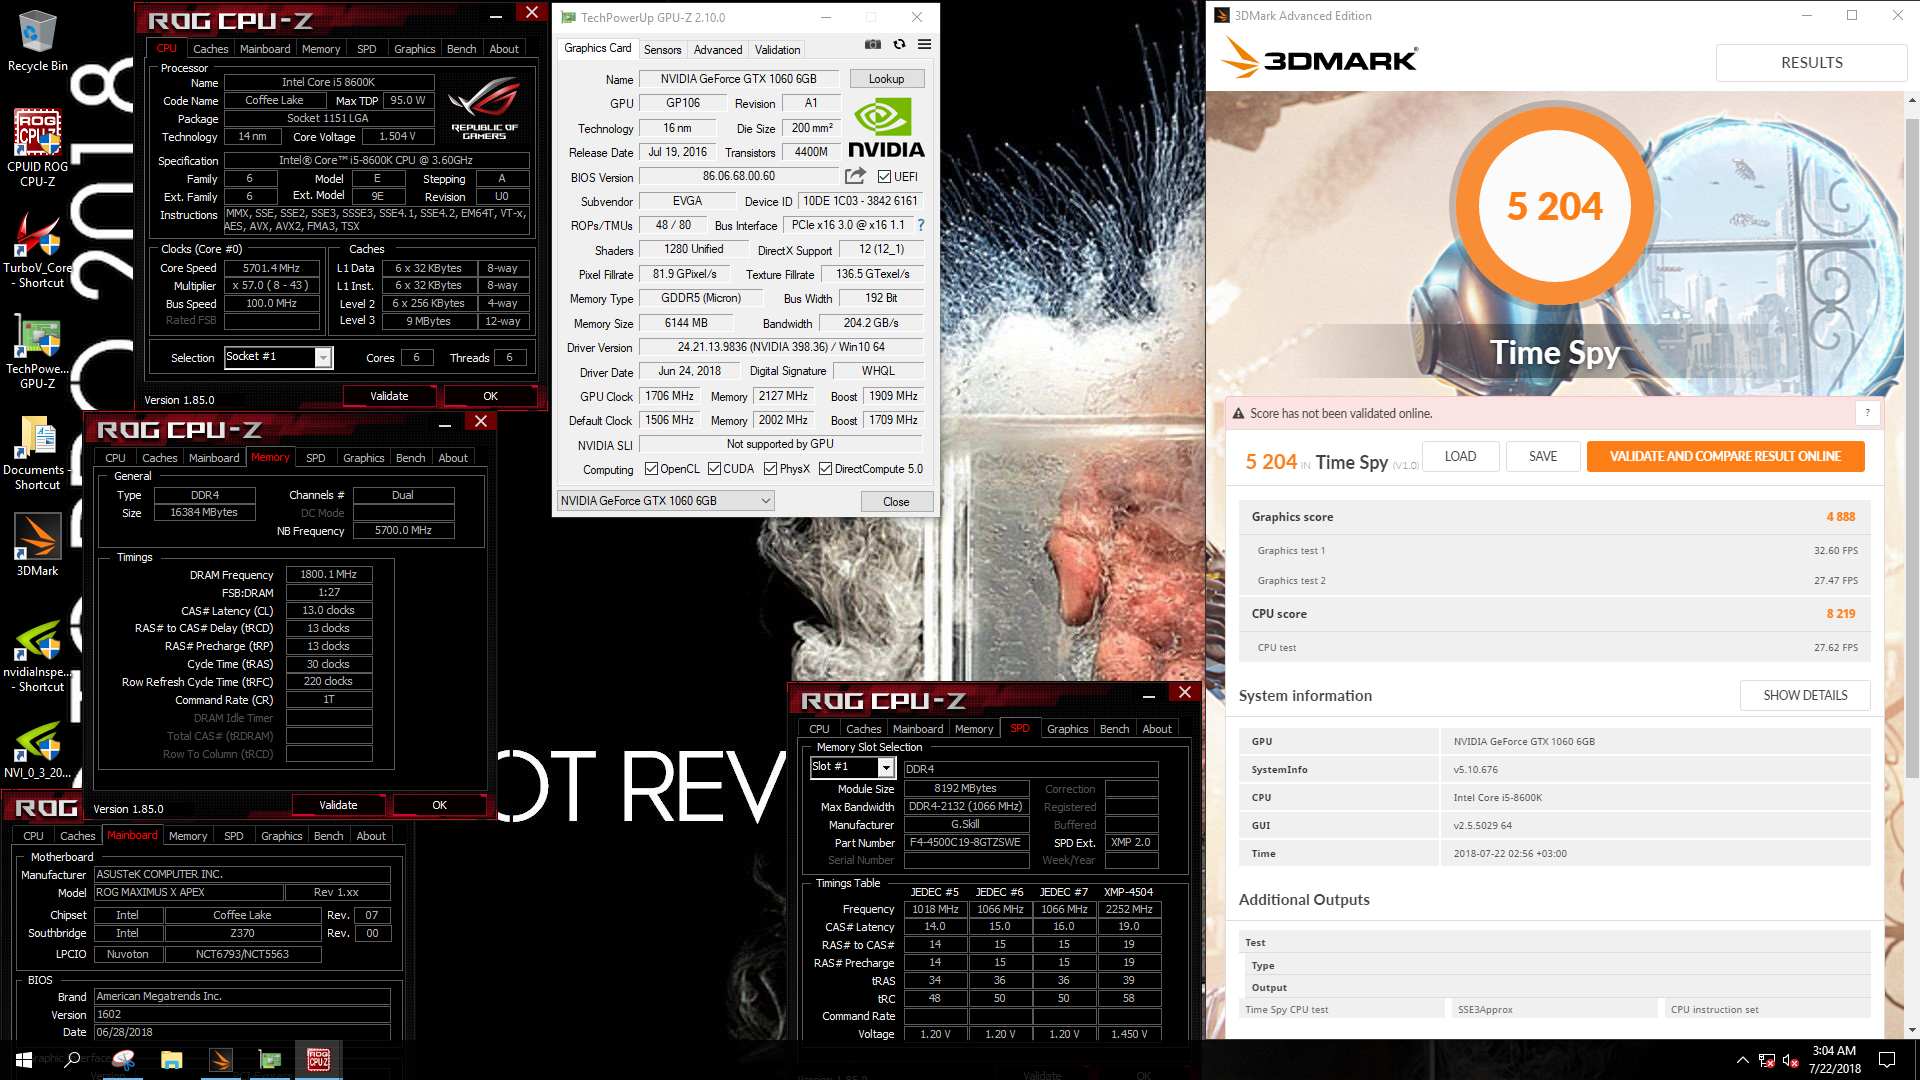
Task: Switch to GPU-Z taskbar icon
Action: pyautogui.click(x=270, y=1060)
